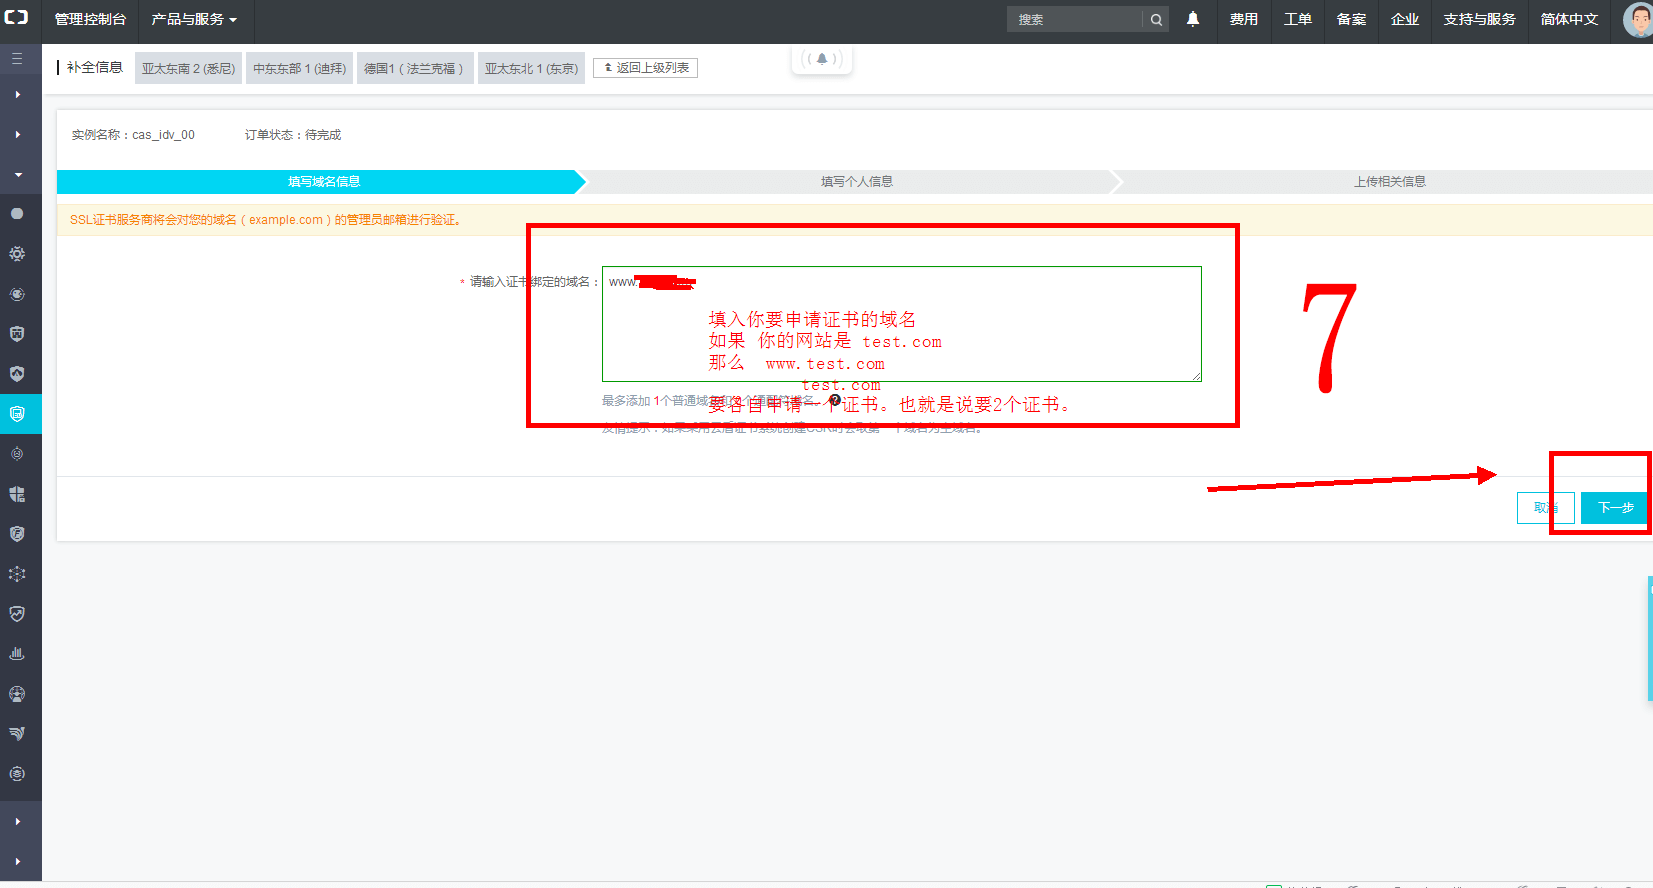Open the user avatar profile
The width and height of the screenshot is (1653, 888).
tap(1637, 20)
